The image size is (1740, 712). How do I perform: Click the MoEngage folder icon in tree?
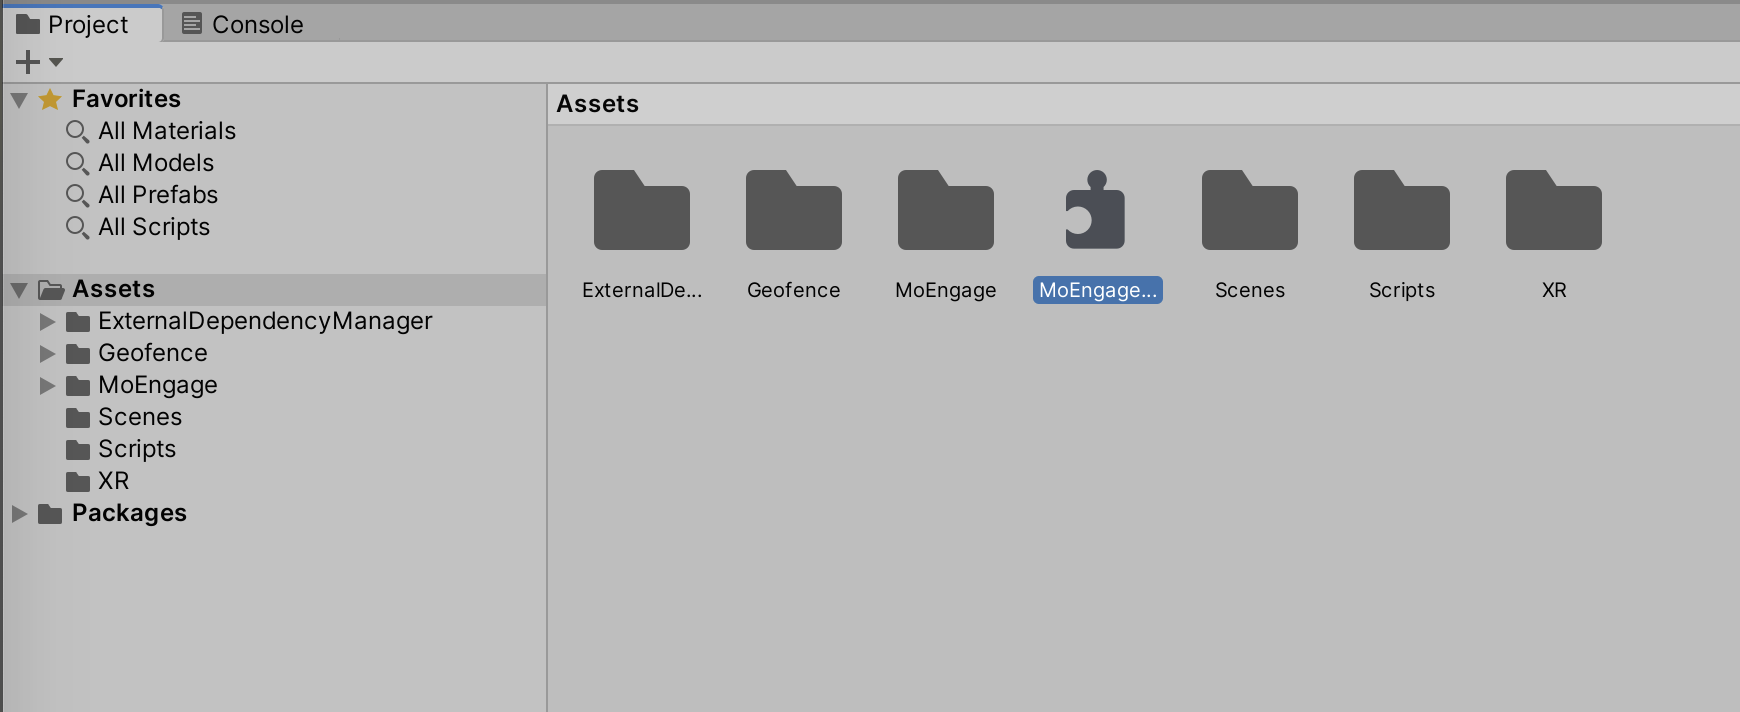click(78, 386)
